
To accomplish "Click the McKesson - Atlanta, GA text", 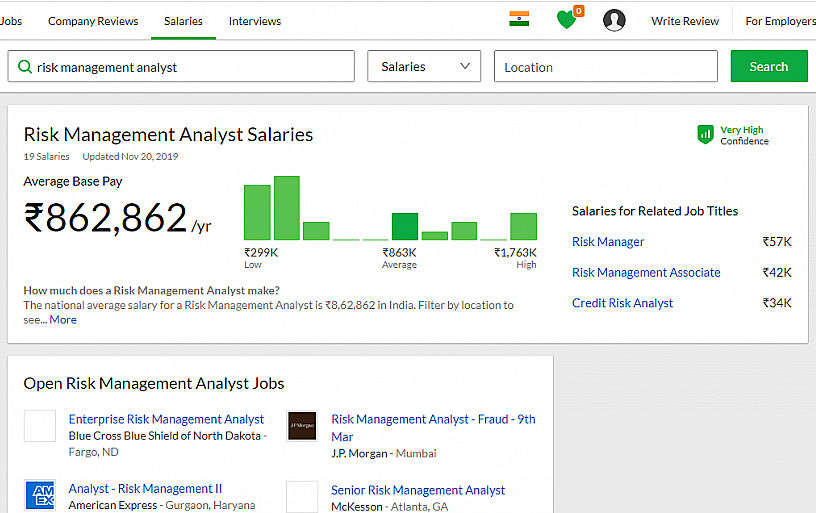I will point(390,507).
